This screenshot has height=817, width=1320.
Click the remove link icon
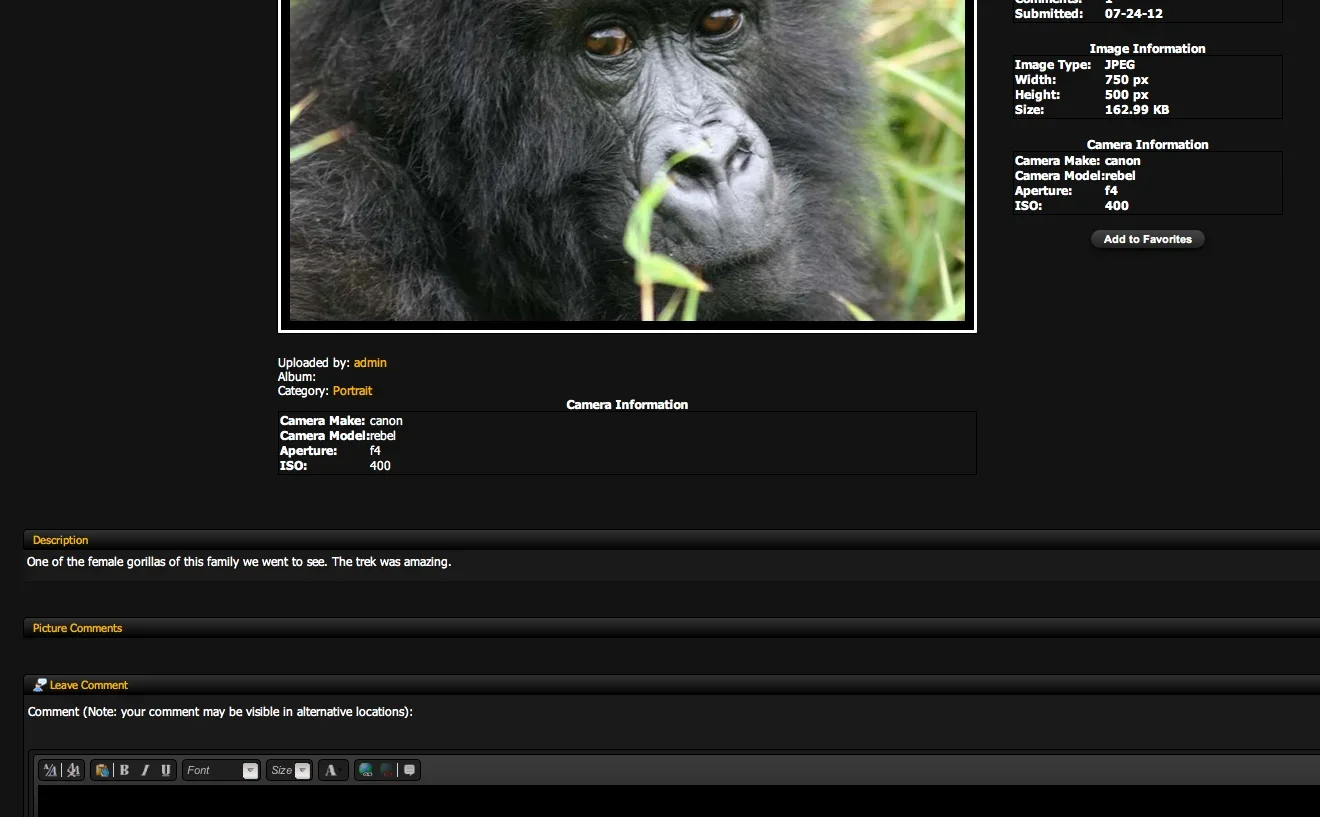386,770
